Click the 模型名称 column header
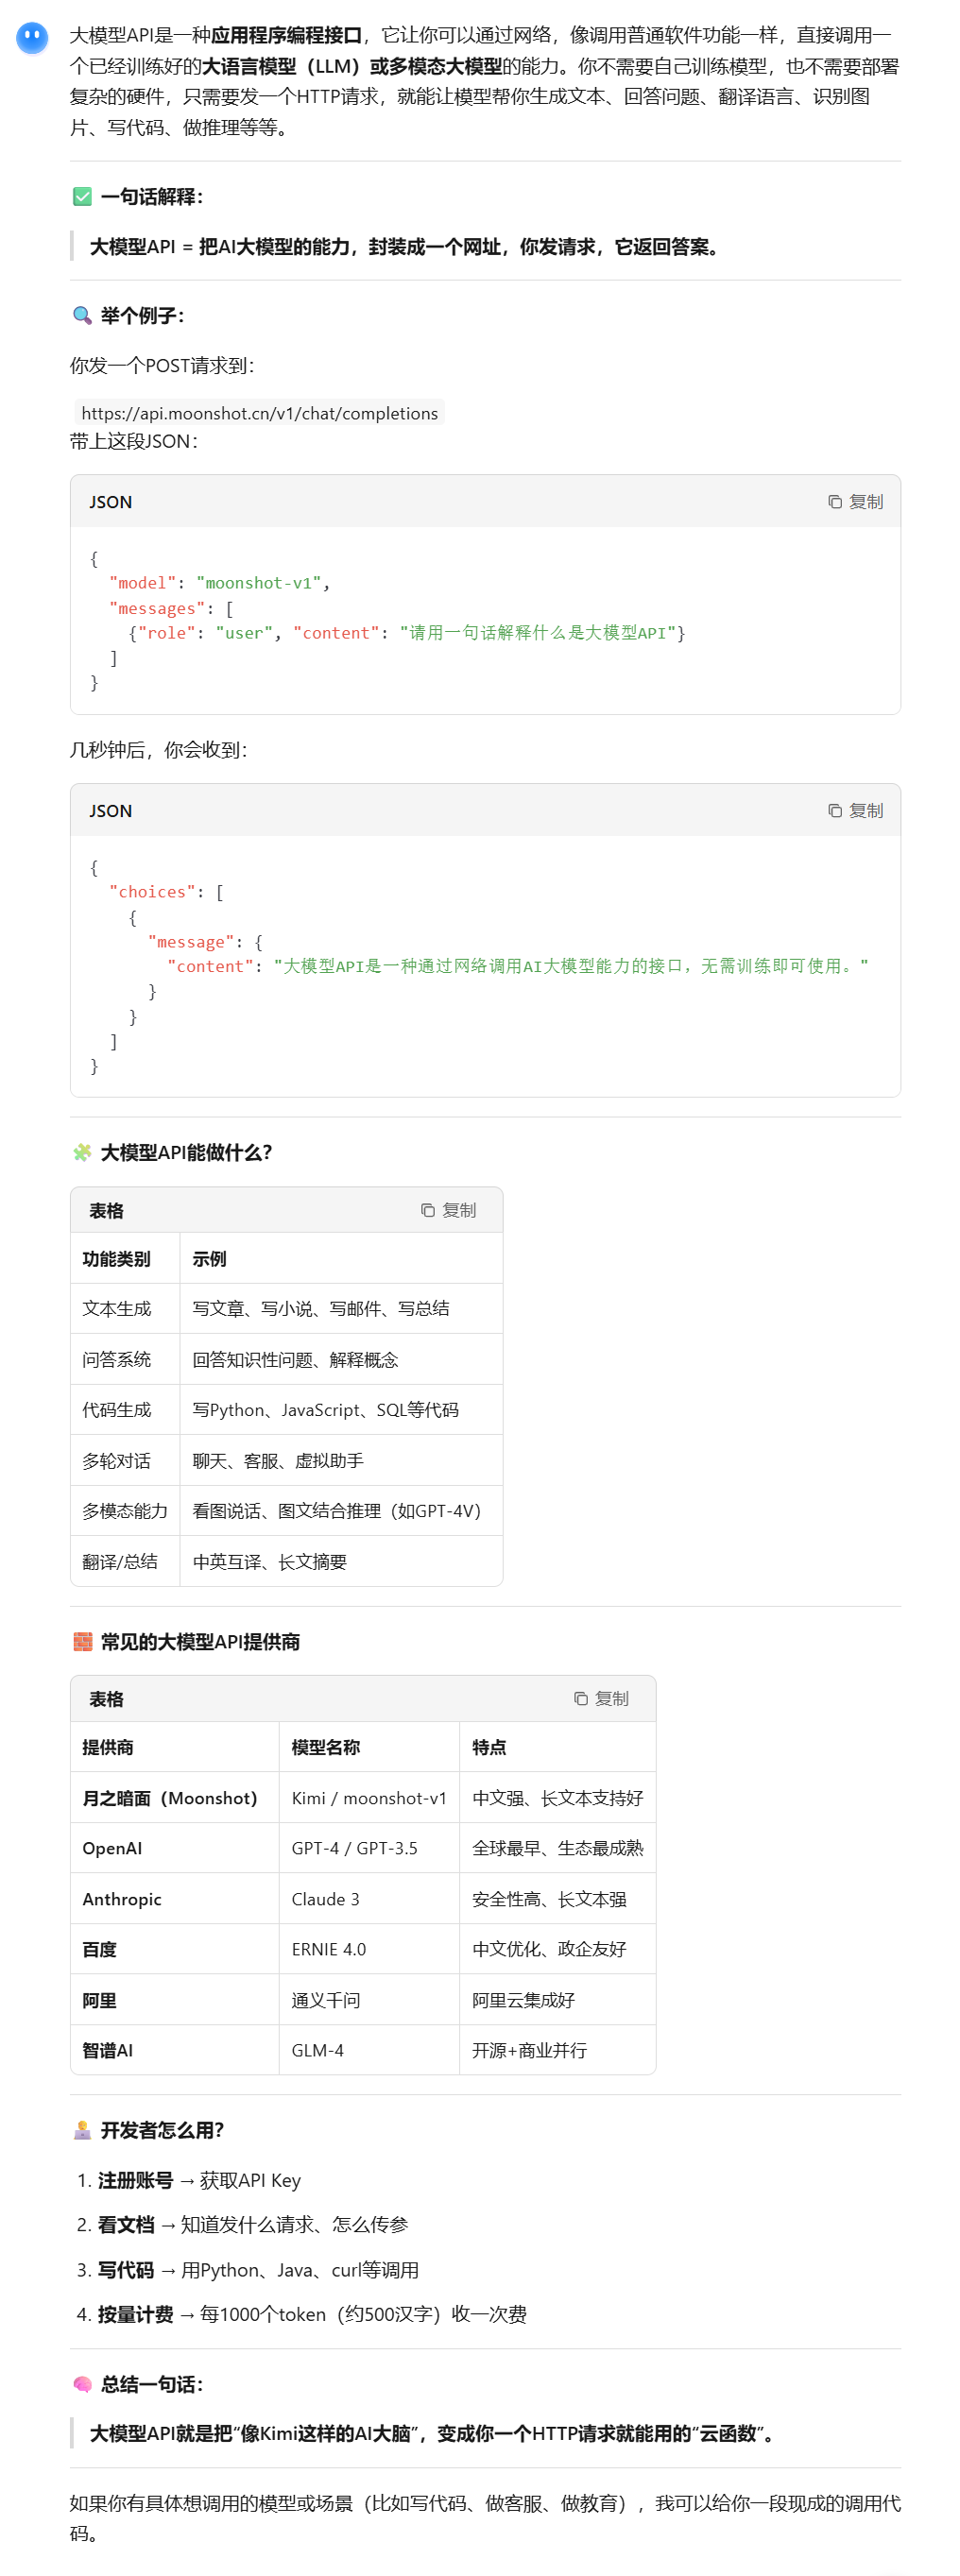Viewport: 960px width, 2576px height. pyautogui.click(x=325, y=1747)
